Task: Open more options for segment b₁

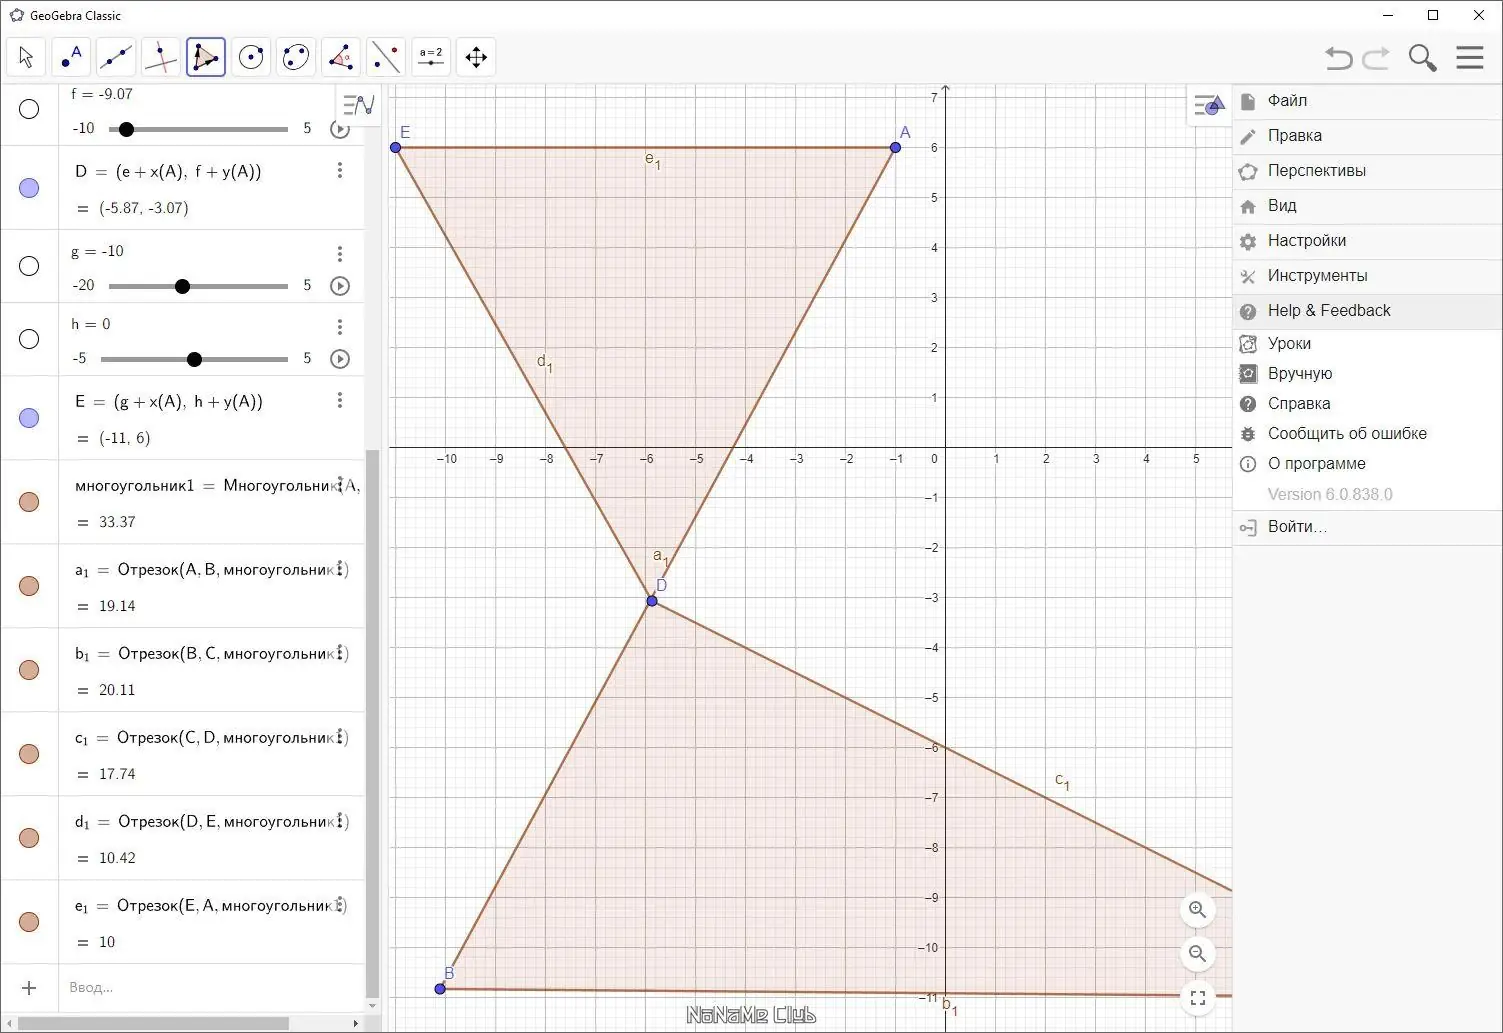Action: (340, 653)
